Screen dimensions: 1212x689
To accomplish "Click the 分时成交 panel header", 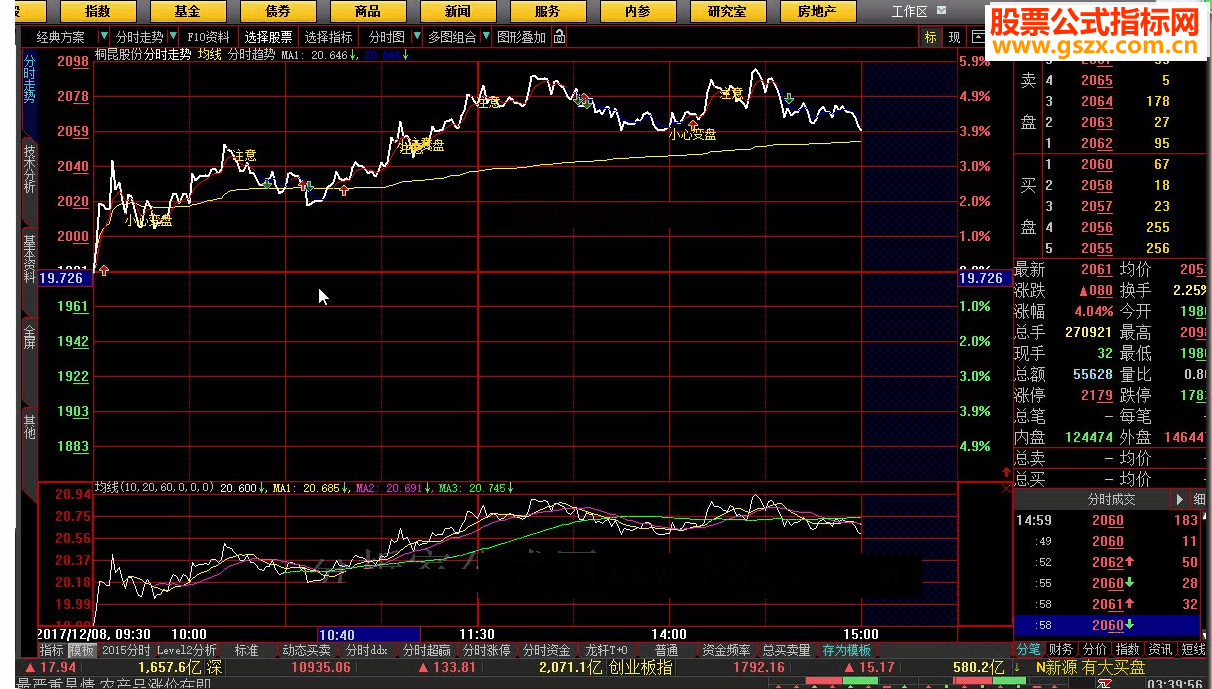I will pos(1112,499).
